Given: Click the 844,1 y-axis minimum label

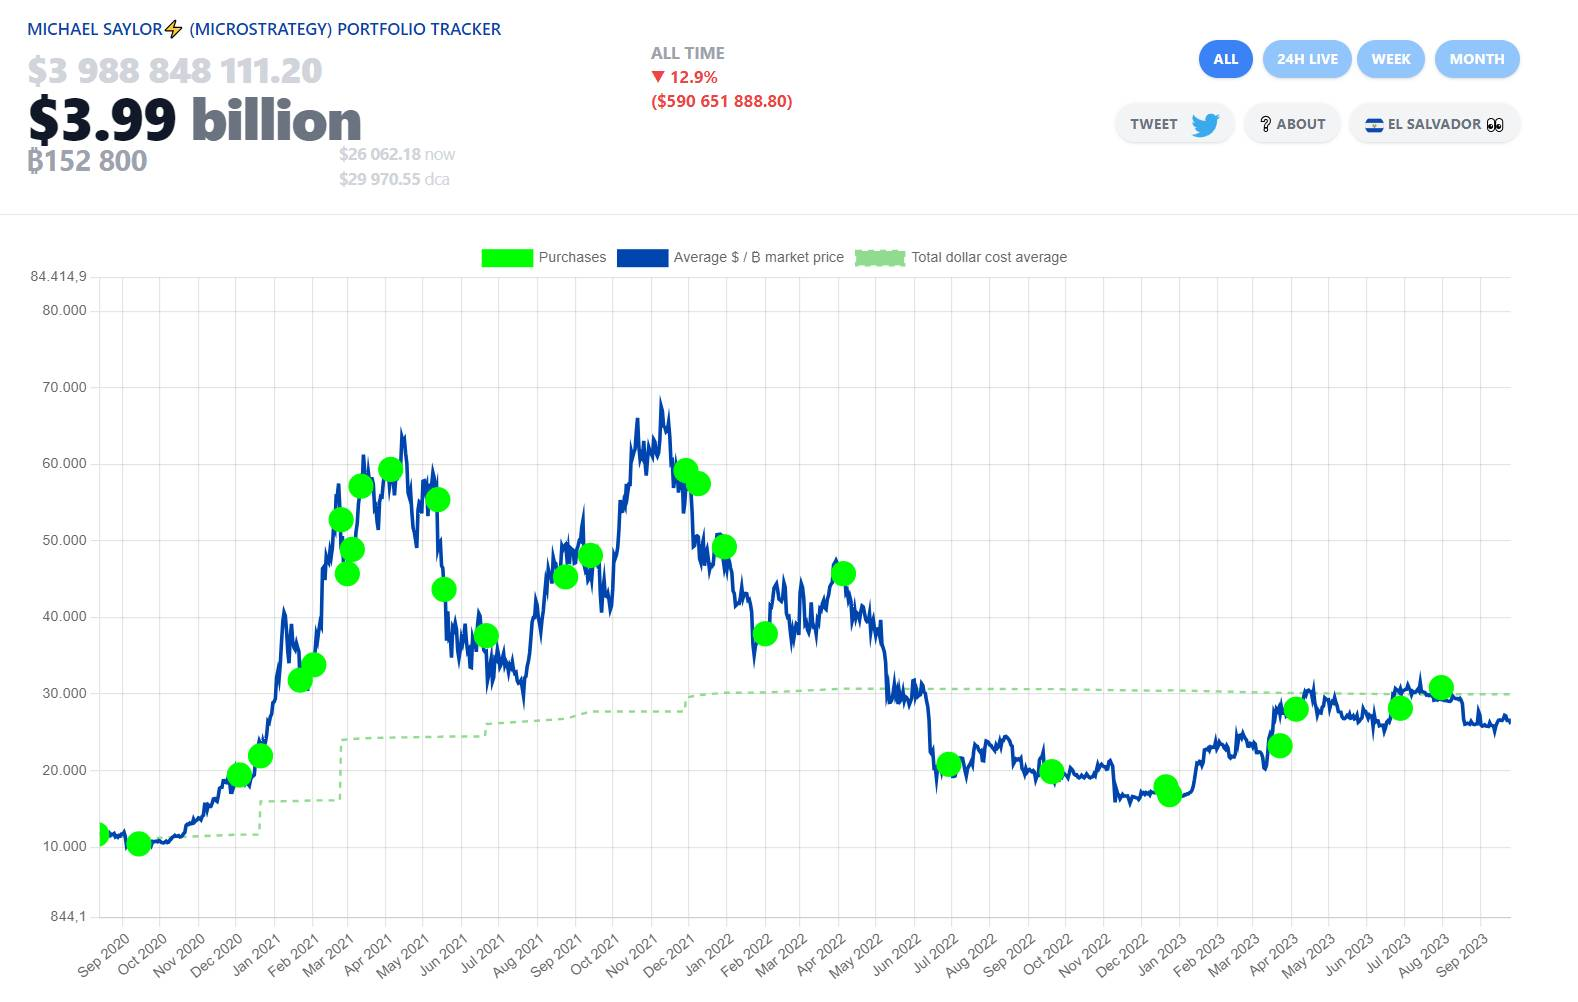Looking at the screenshot, I should tap(69, 916).
